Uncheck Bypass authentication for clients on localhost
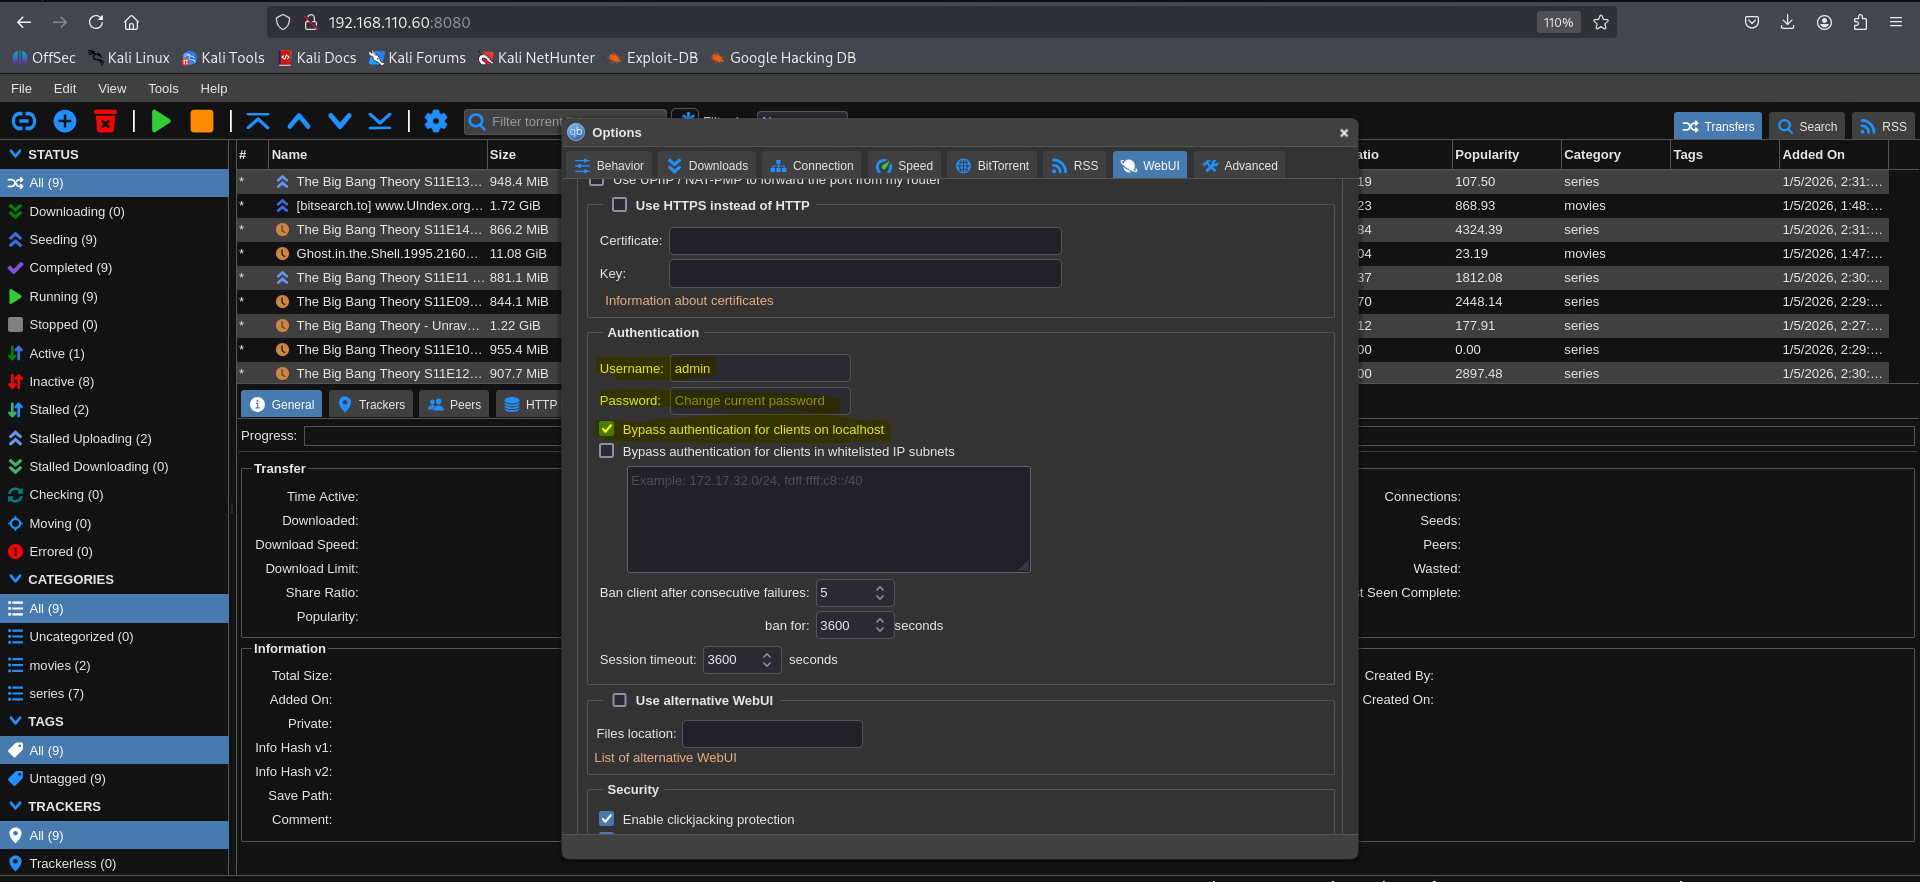 607,429
